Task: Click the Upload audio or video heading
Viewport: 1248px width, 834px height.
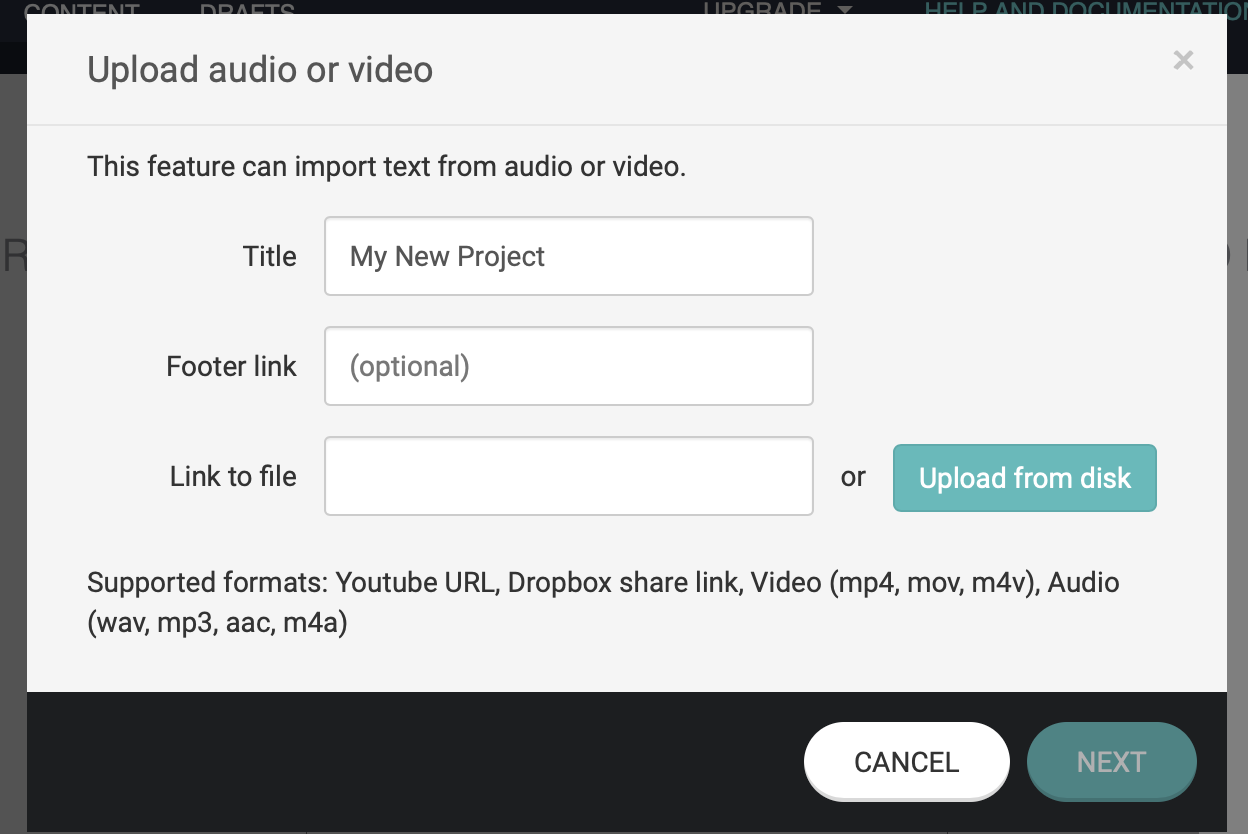Action: (260, 70)
